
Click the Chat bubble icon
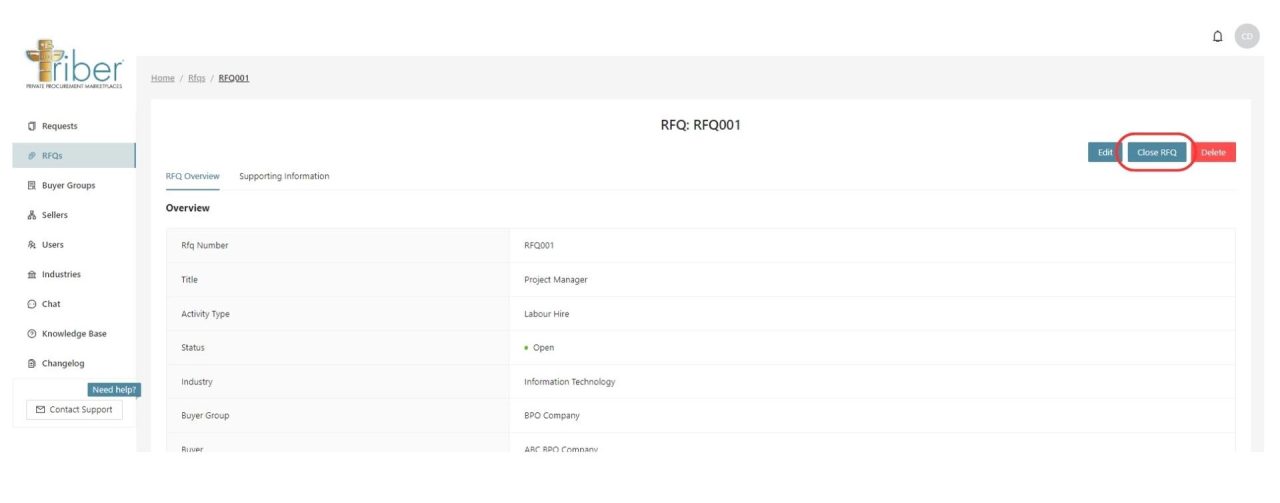tap(32, 304)
